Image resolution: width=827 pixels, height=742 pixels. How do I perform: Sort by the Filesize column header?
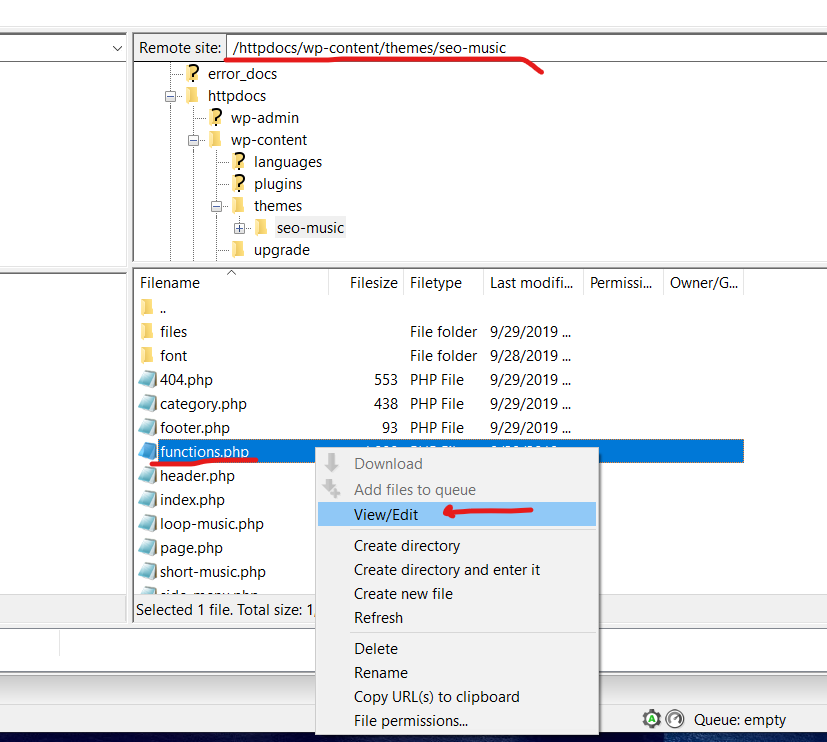[374, 283]
